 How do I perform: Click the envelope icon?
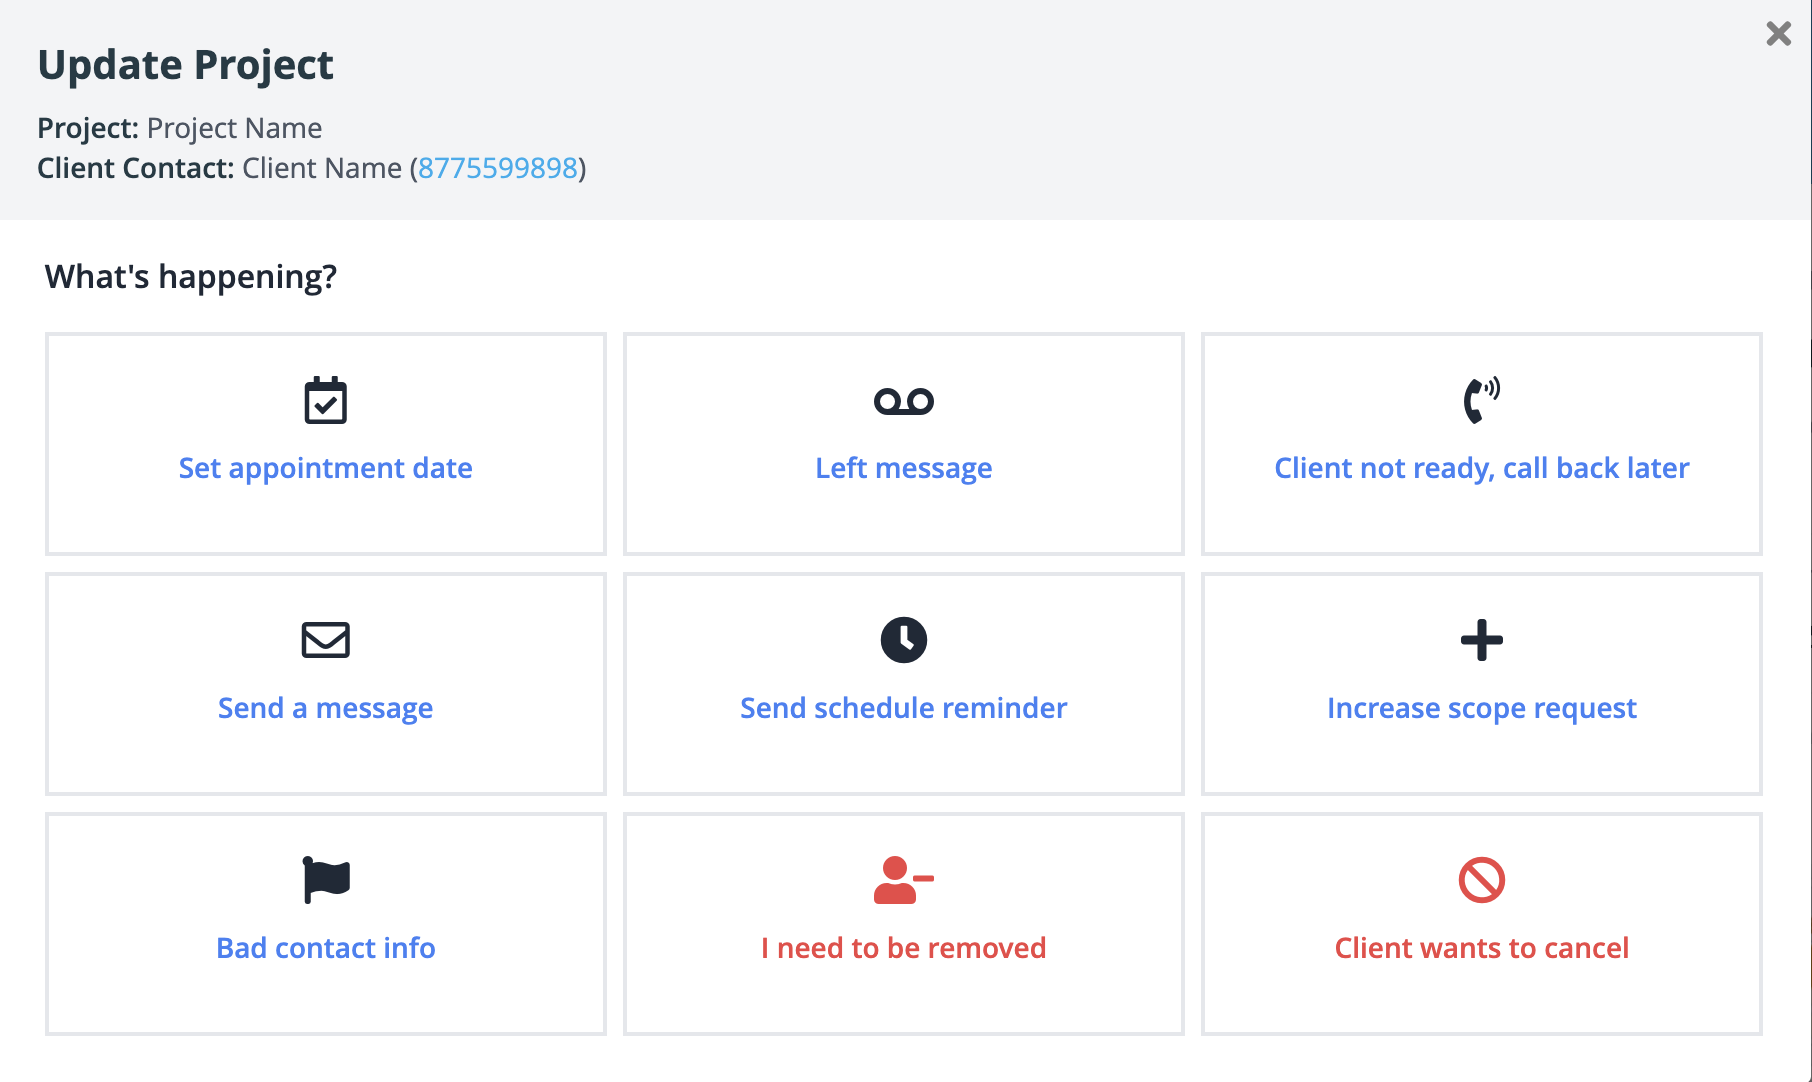(x=325, y=640)
